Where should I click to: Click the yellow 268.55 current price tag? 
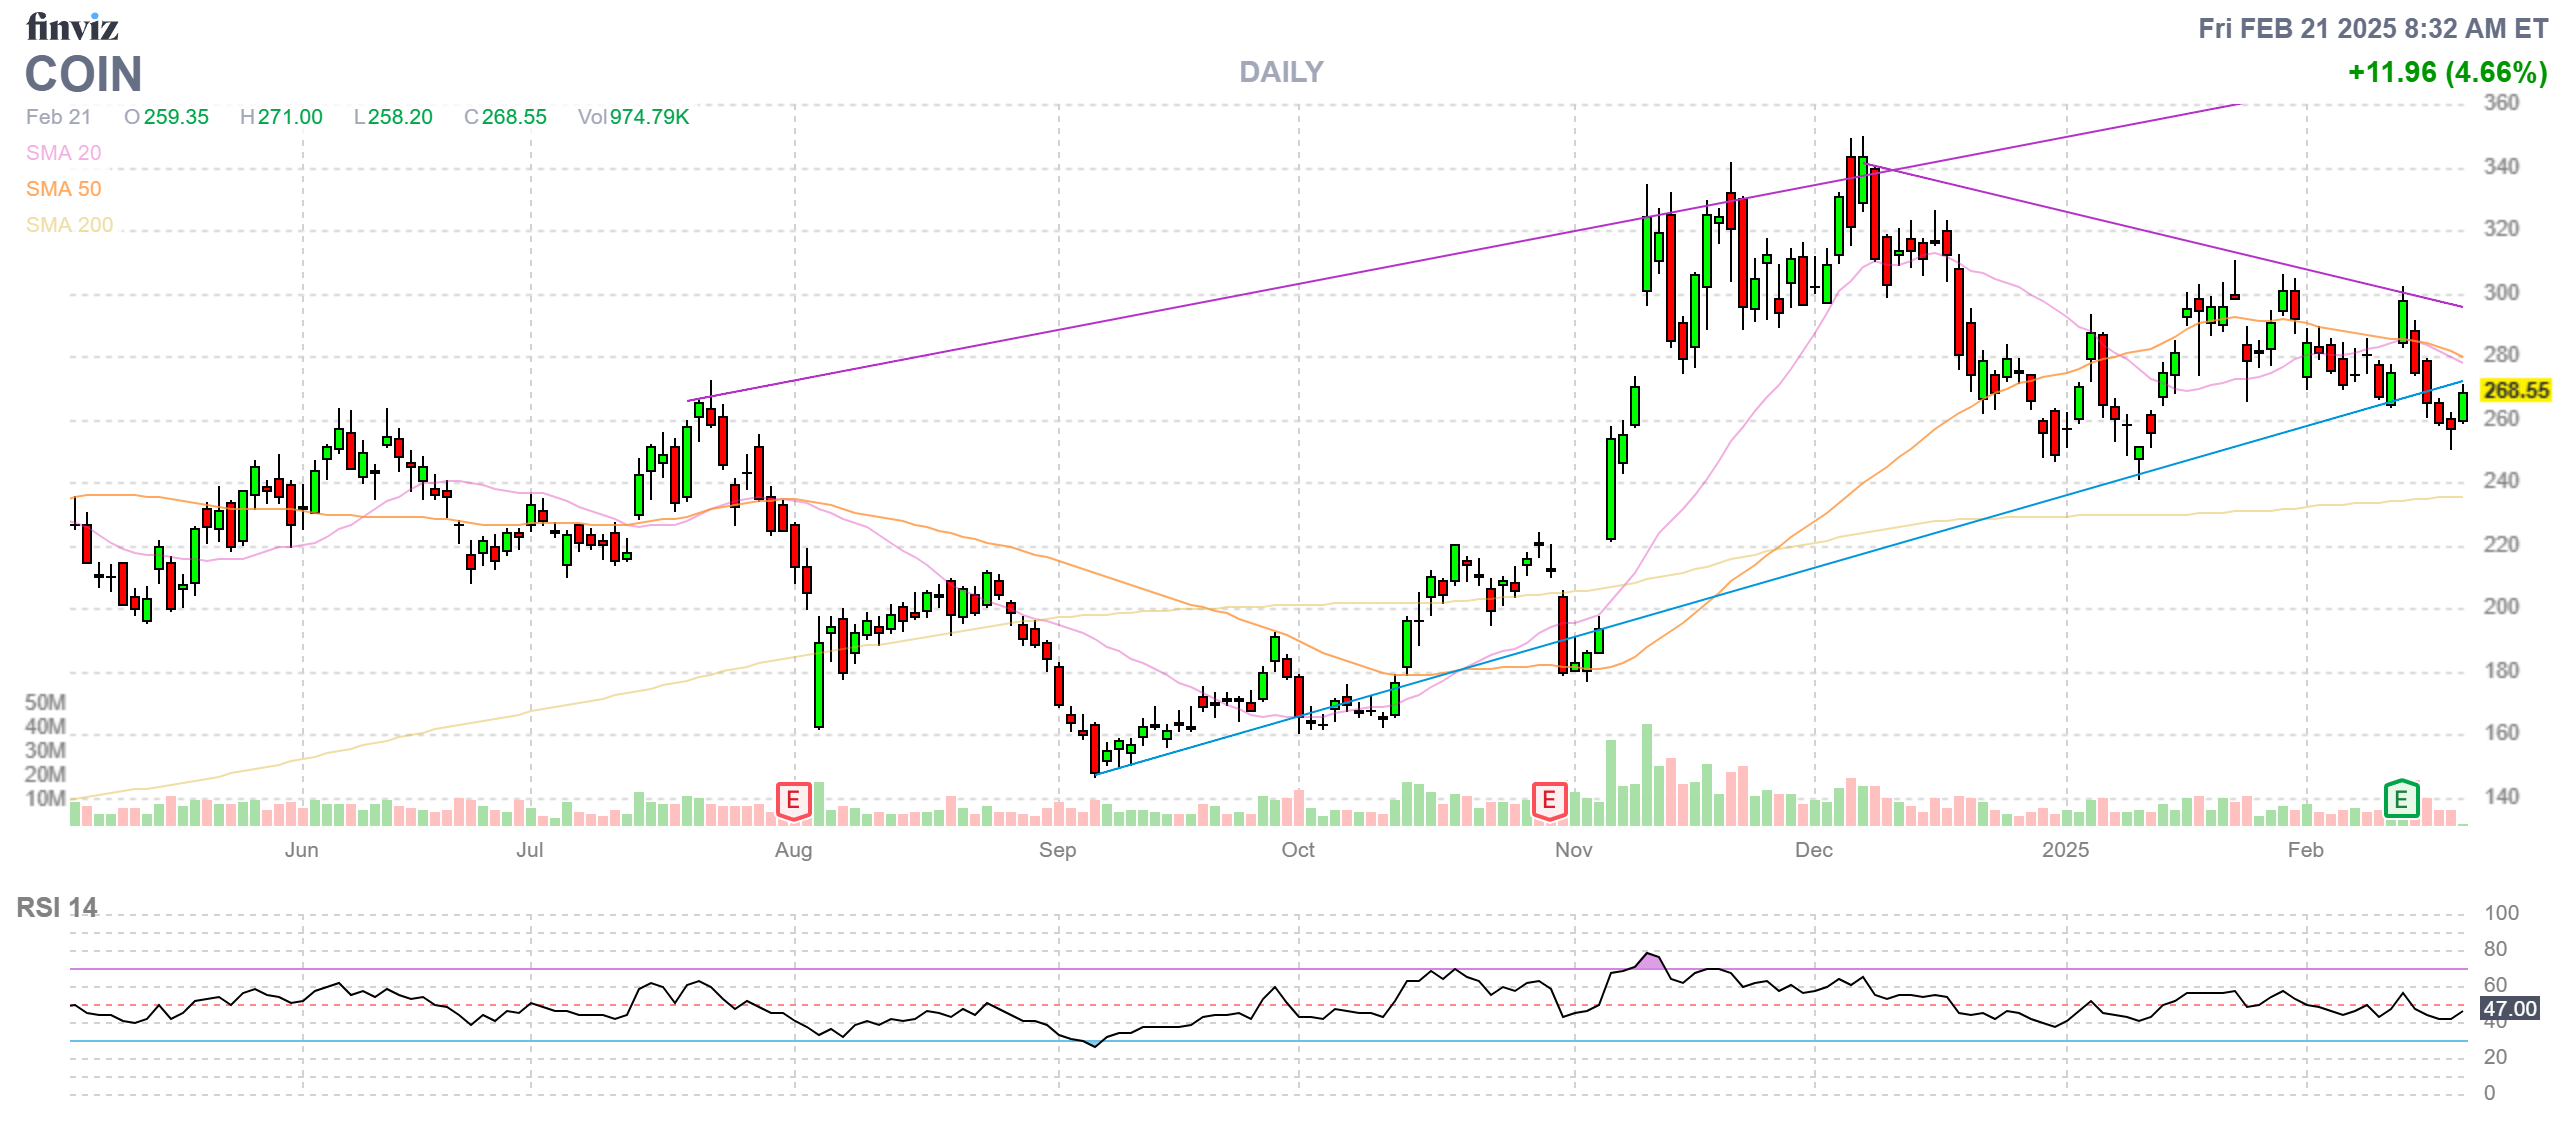[2516, 390]
